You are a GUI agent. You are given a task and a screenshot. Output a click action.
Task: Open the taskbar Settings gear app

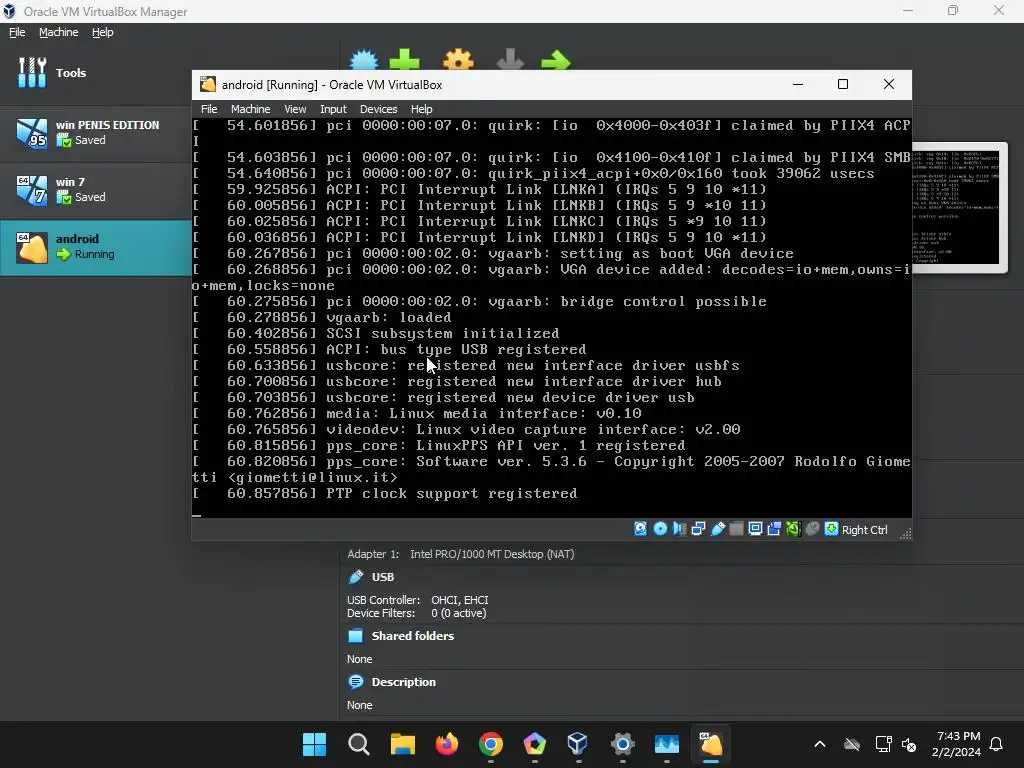622,744
